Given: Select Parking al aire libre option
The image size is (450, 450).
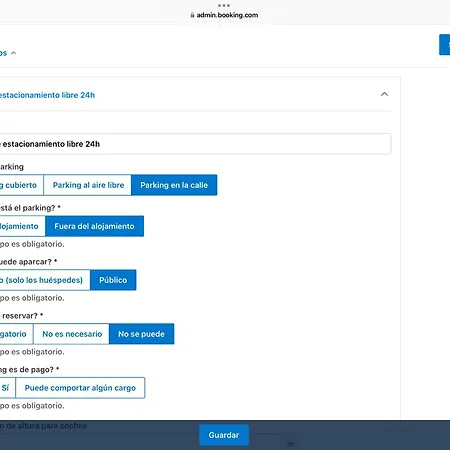Looking at the screenshot, I should tap(88, 185).
